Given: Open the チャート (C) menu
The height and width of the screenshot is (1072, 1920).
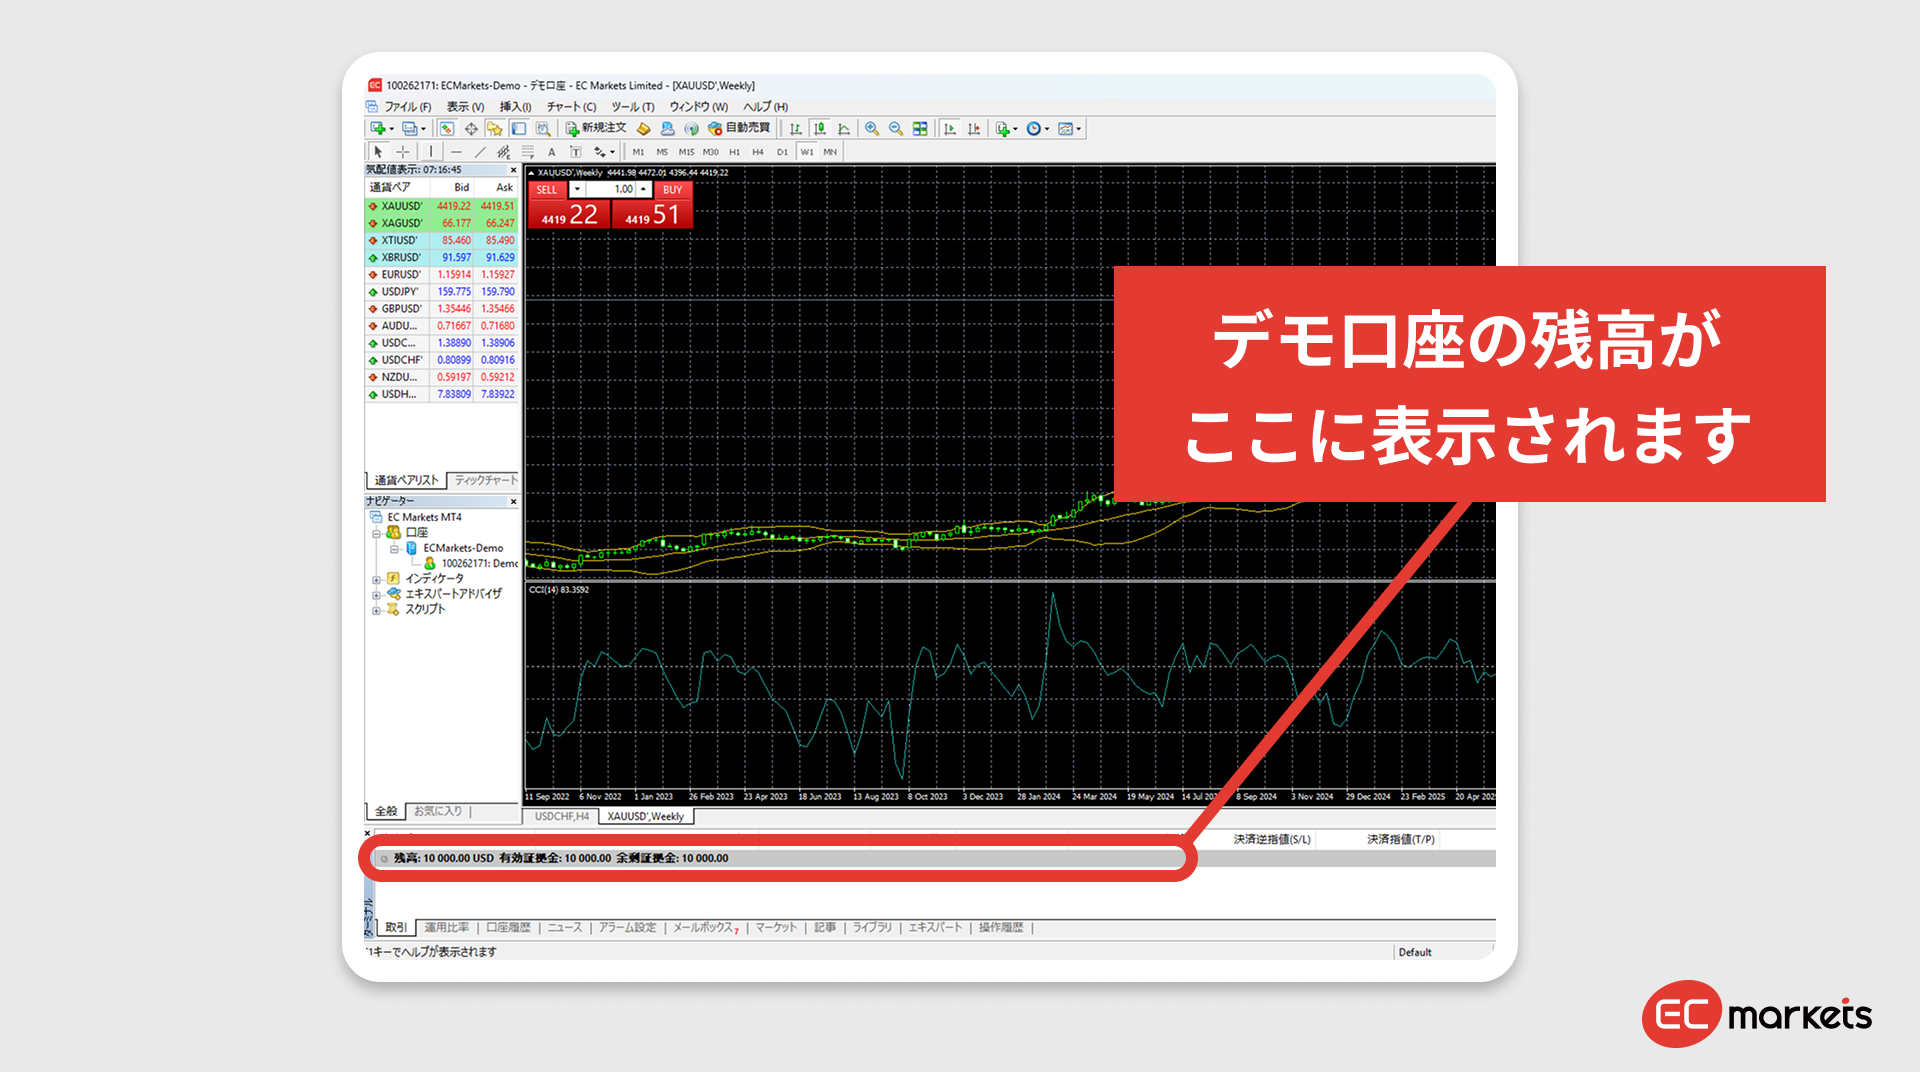Looking at the screenshot, I should (571, 107).
